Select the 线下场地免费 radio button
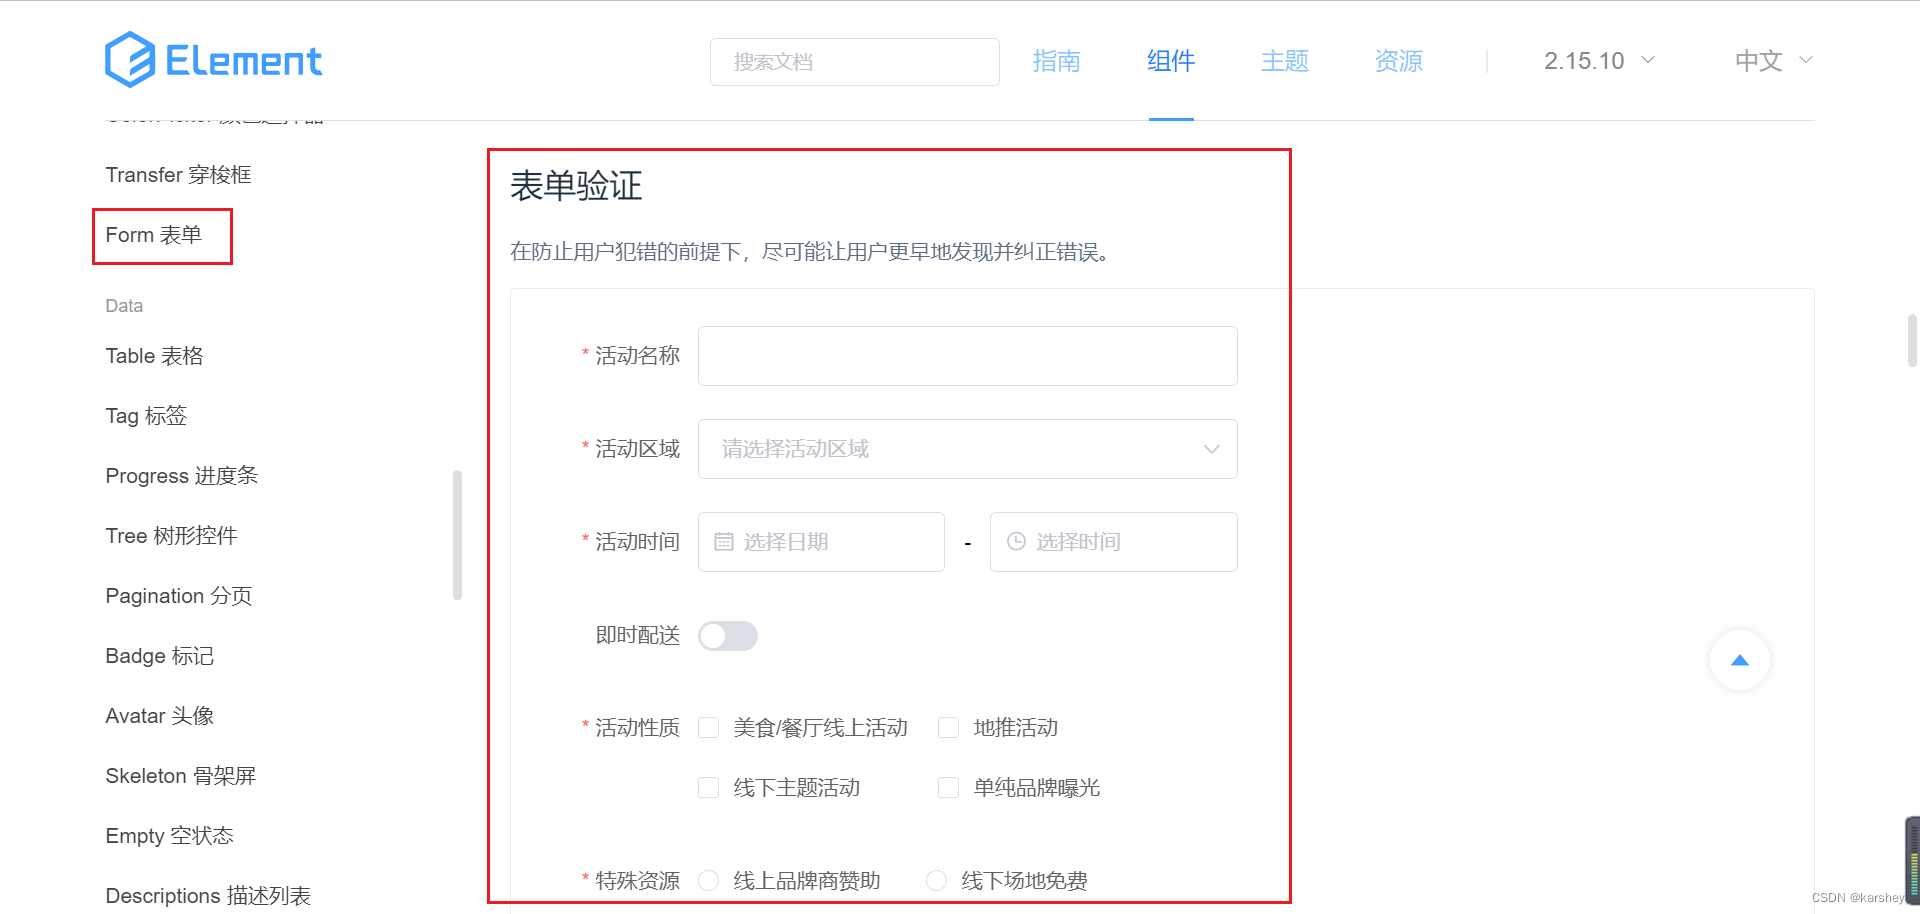Screen dimensions: 1920x914 click(936, 881)
